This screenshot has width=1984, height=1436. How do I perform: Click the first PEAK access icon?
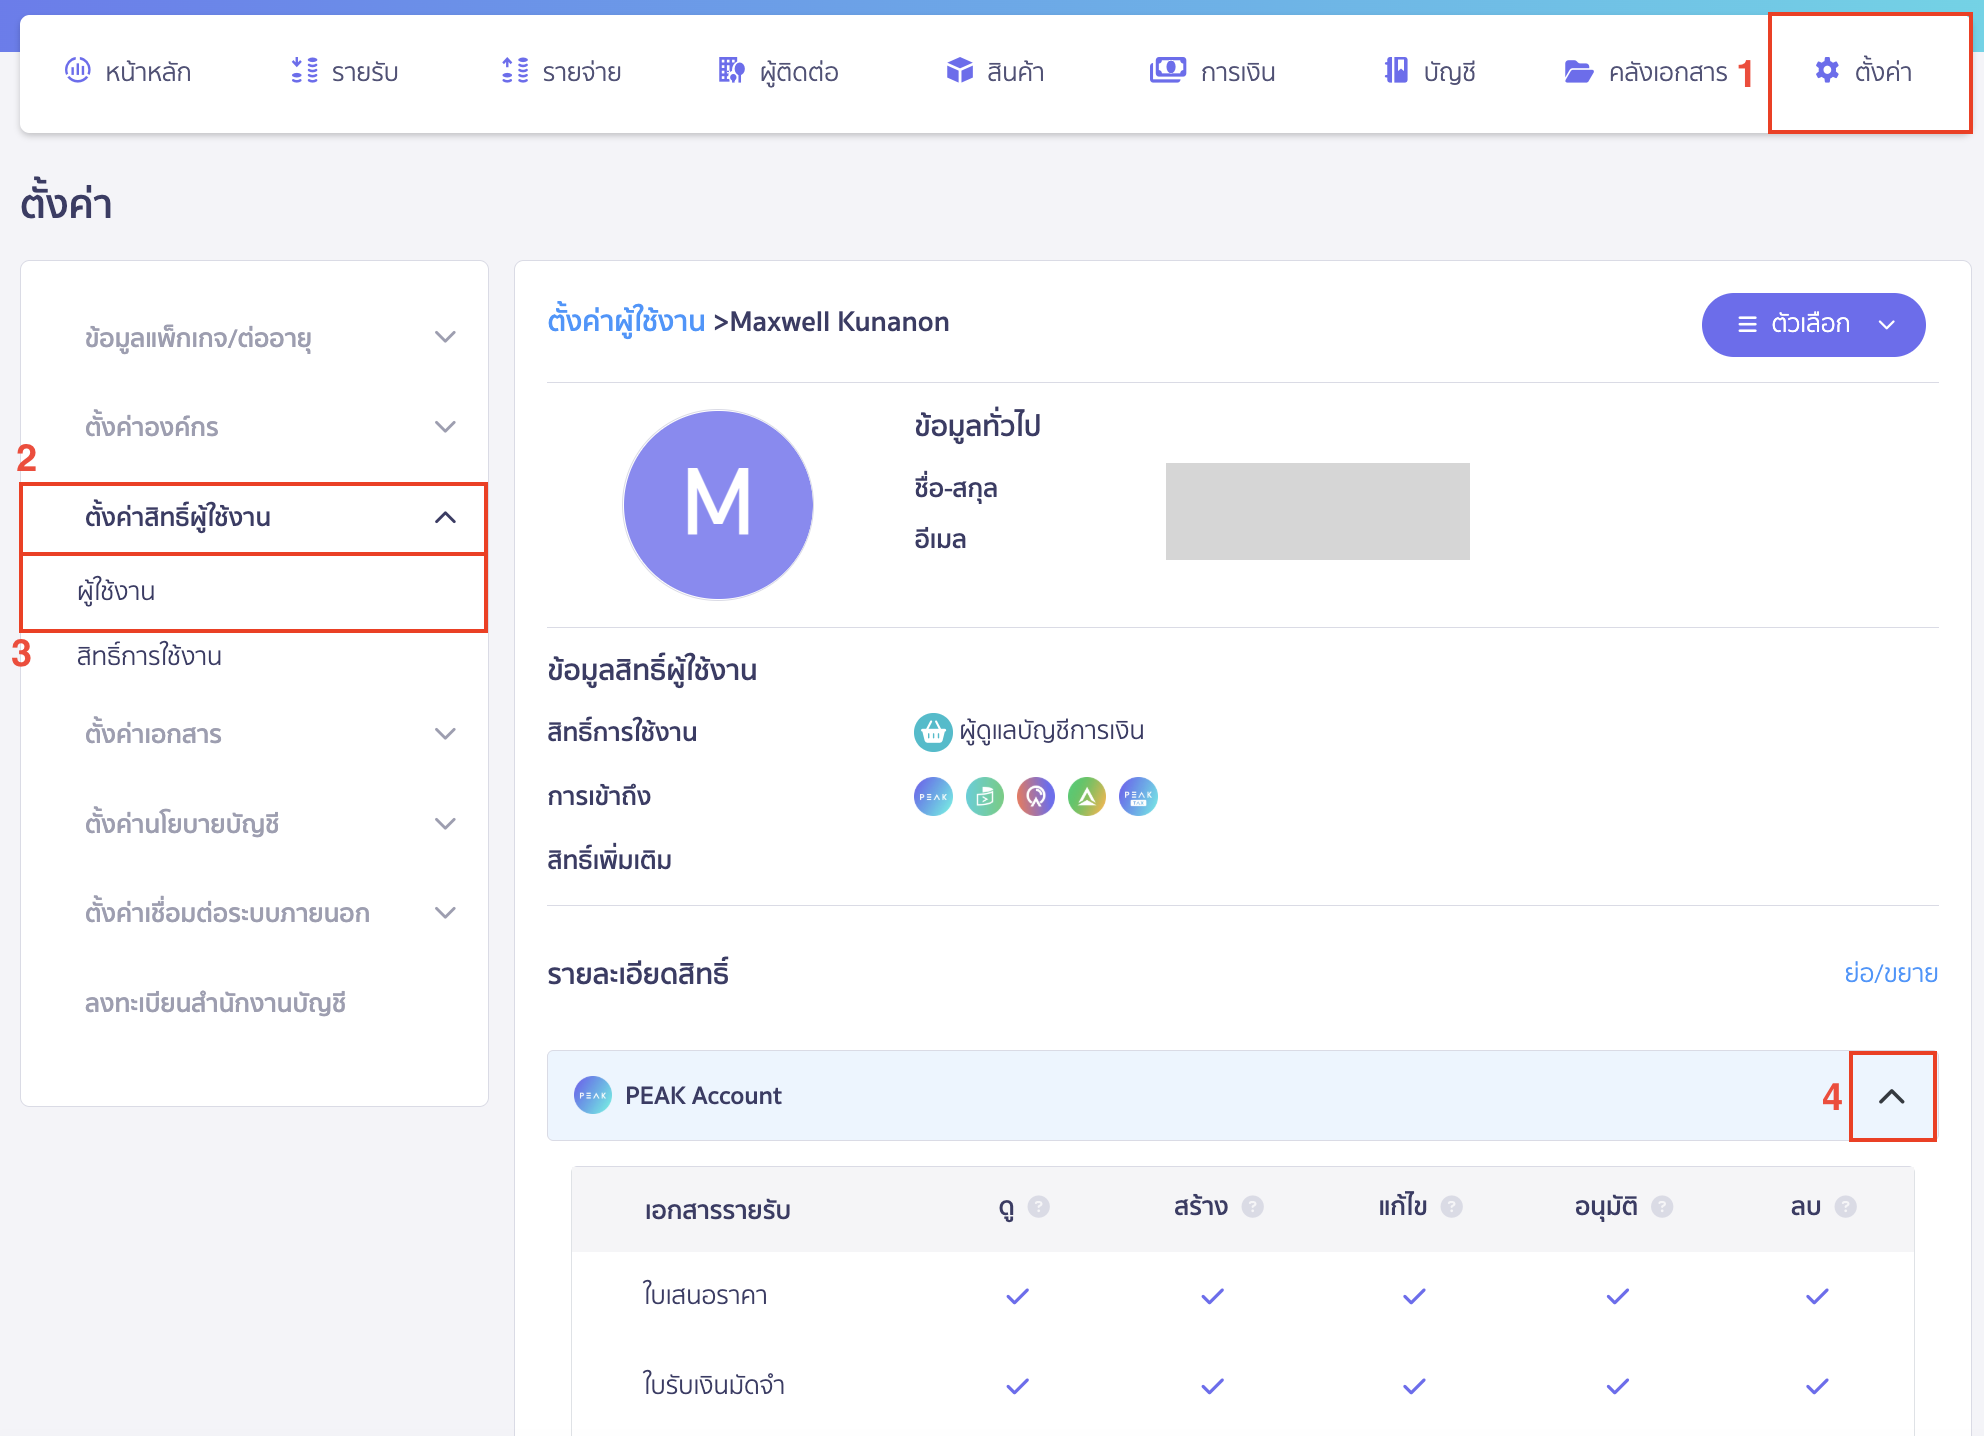click(x=933, y=797)
